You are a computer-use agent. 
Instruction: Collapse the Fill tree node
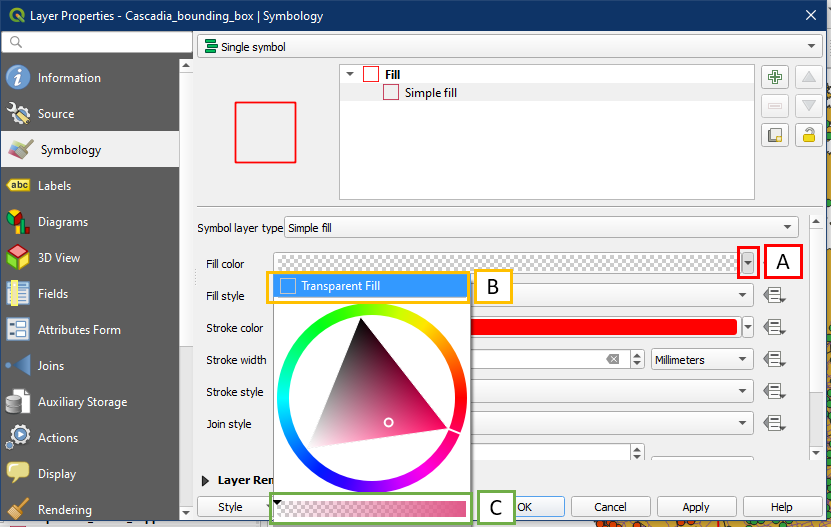click(x=349, y=74)
